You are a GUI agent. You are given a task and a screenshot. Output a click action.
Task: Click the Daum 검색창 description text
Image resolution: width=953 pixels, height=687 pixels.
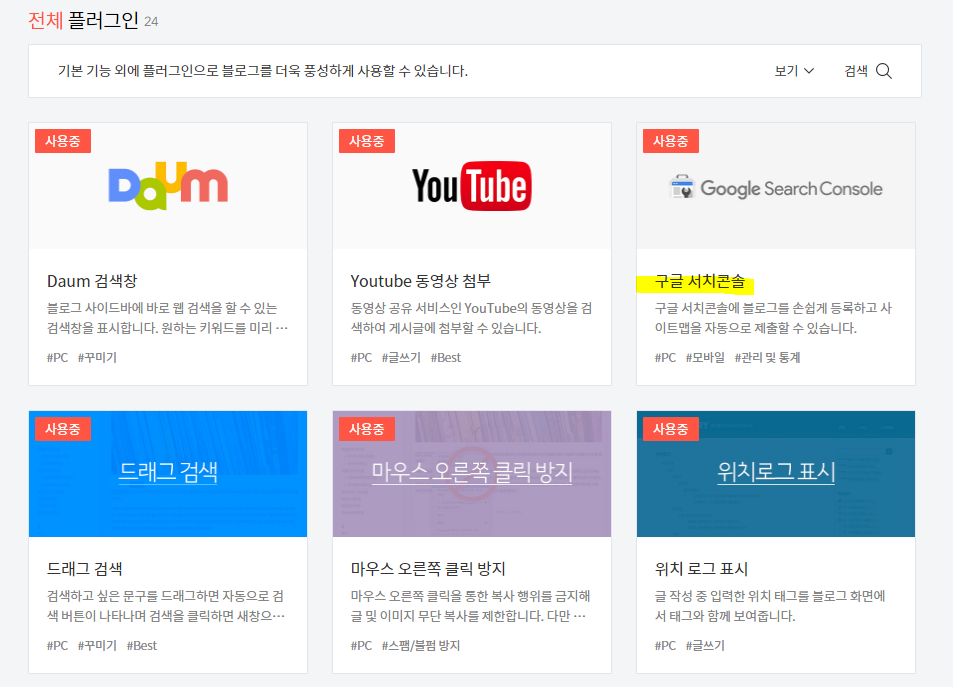tap(167, 318)
